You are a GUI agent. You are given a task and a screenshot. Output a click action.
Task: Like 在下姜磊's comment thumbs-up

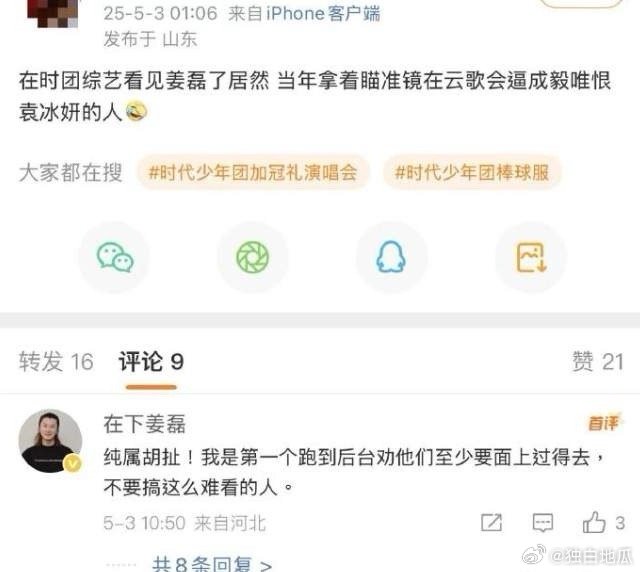coord(593,522)
